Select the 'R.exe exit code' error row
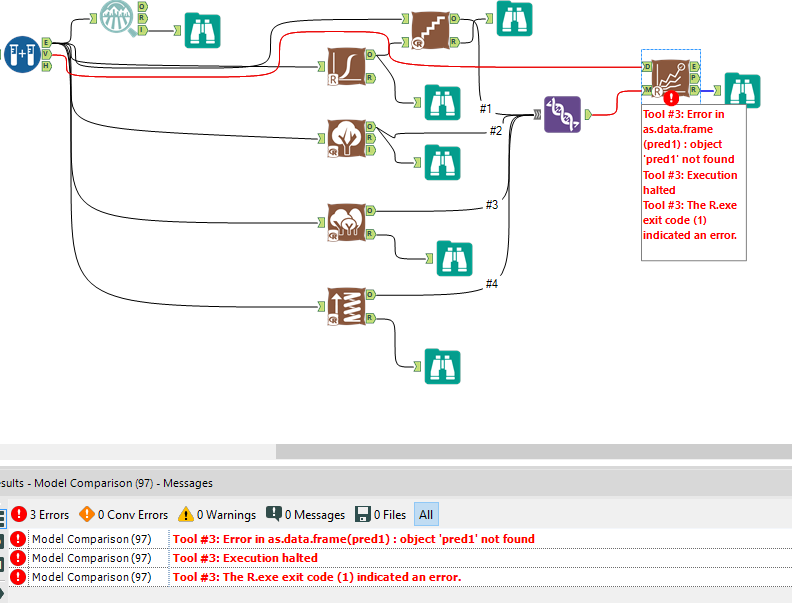792x603 pixels. click(400, 577)
